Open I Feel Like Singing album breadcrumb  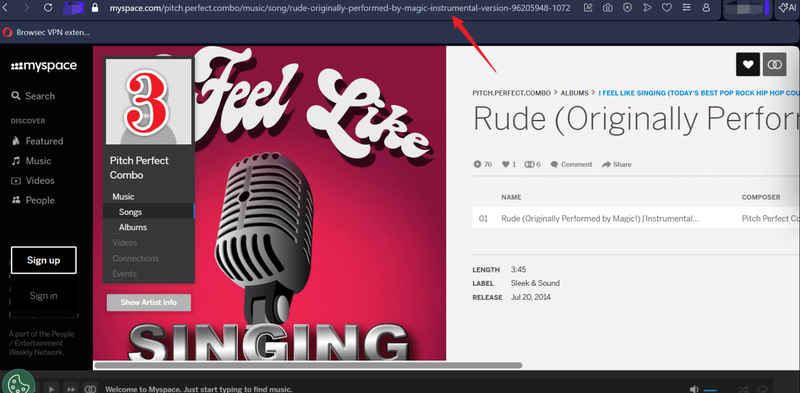(698, 93)
